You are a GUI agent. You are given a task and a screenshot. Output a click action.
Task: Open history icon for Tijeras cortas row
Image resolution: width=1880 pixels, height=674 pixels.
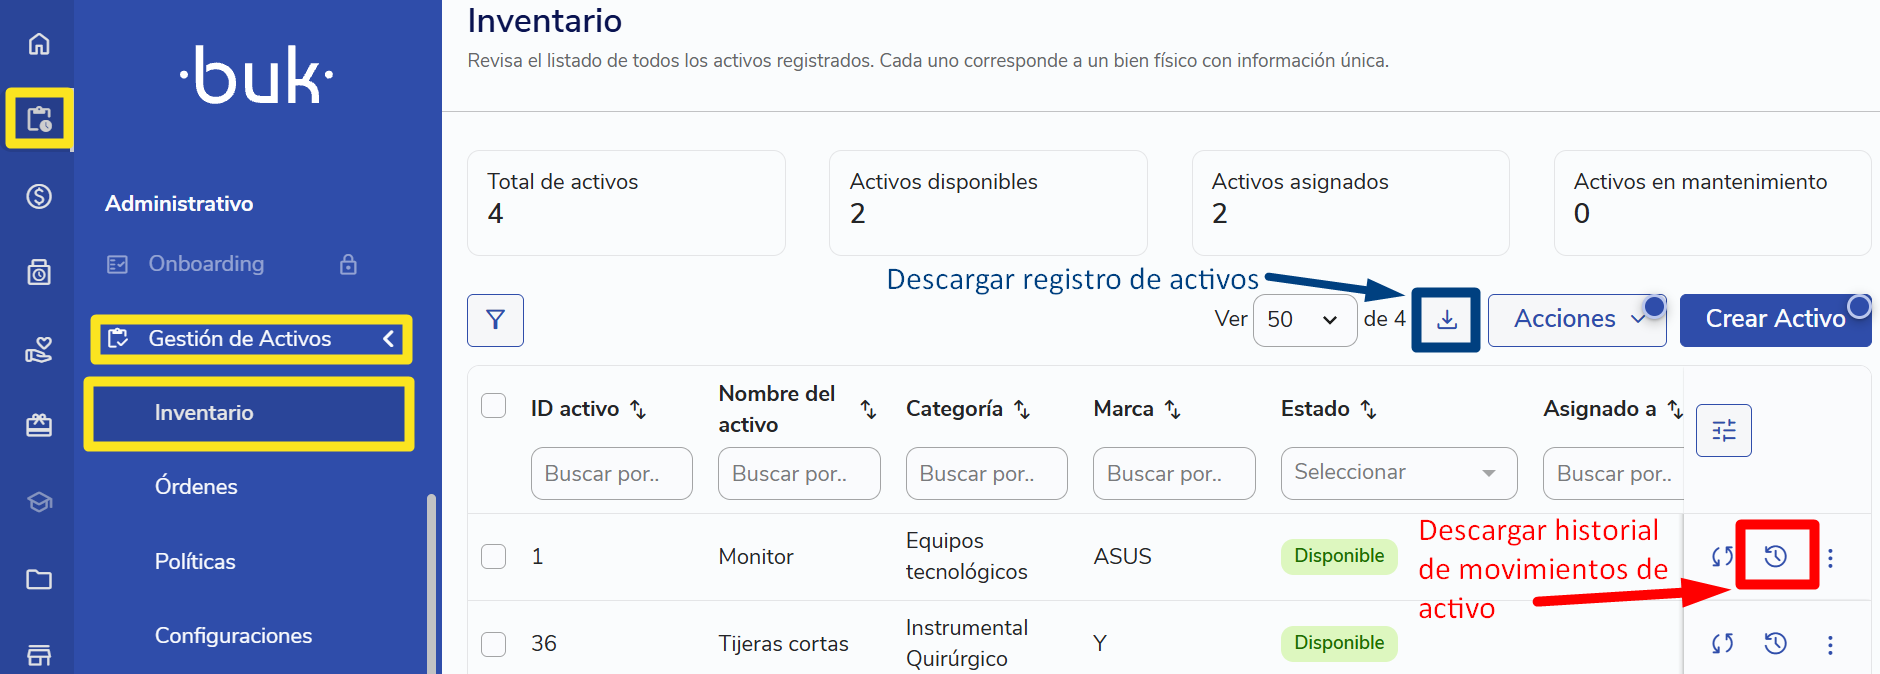pyautogui.click(x=1776, y=644)
